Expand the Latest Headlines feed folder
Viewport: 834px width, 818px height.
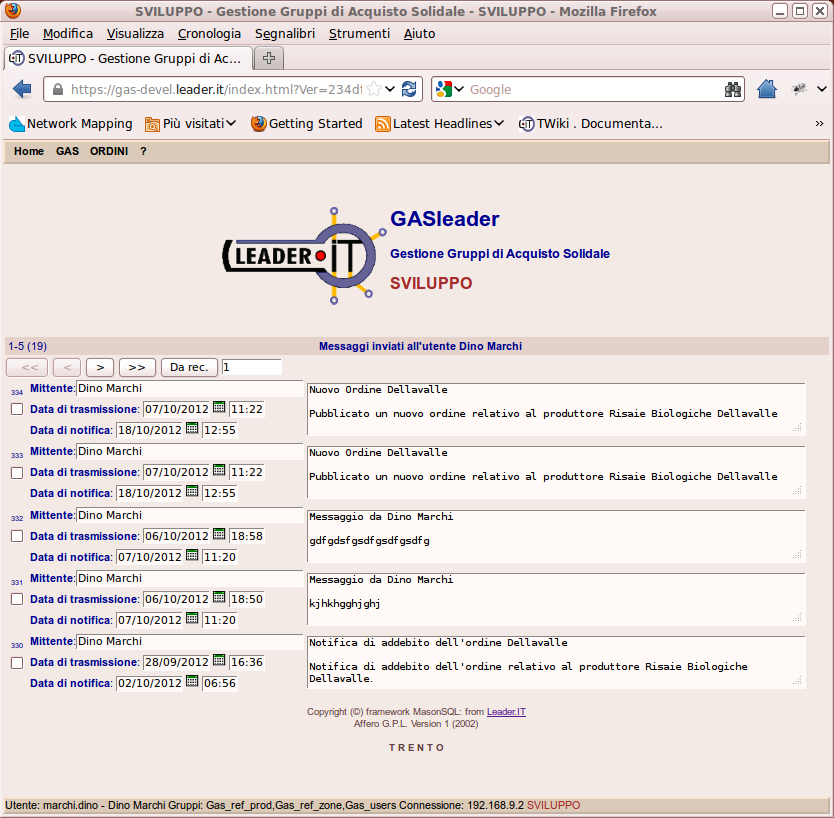click(x=439, y=124)
